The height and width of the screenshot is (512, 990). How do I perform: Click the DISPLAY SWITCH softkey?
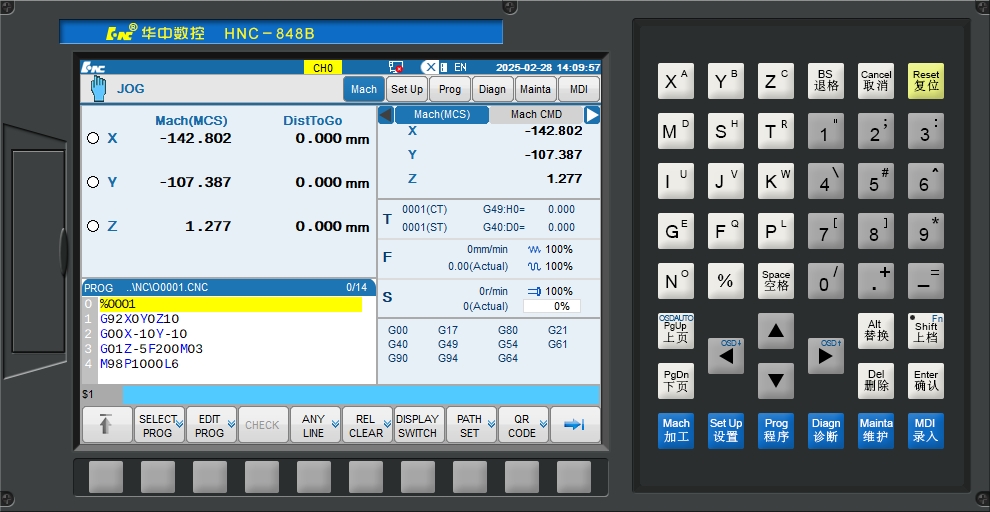(x=417, y=425)
